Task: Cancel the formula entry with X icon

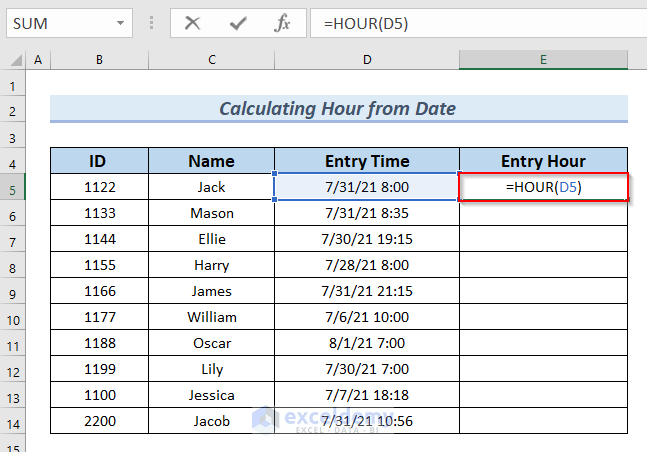Action: pos(193,23)
